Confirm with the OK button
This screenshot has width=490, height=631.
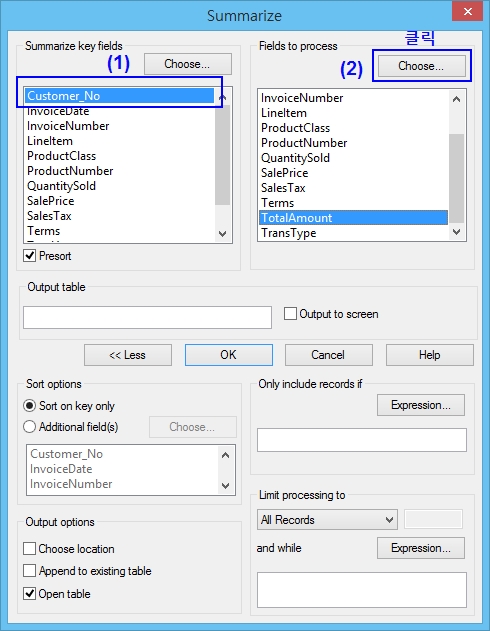pos(229,355)
